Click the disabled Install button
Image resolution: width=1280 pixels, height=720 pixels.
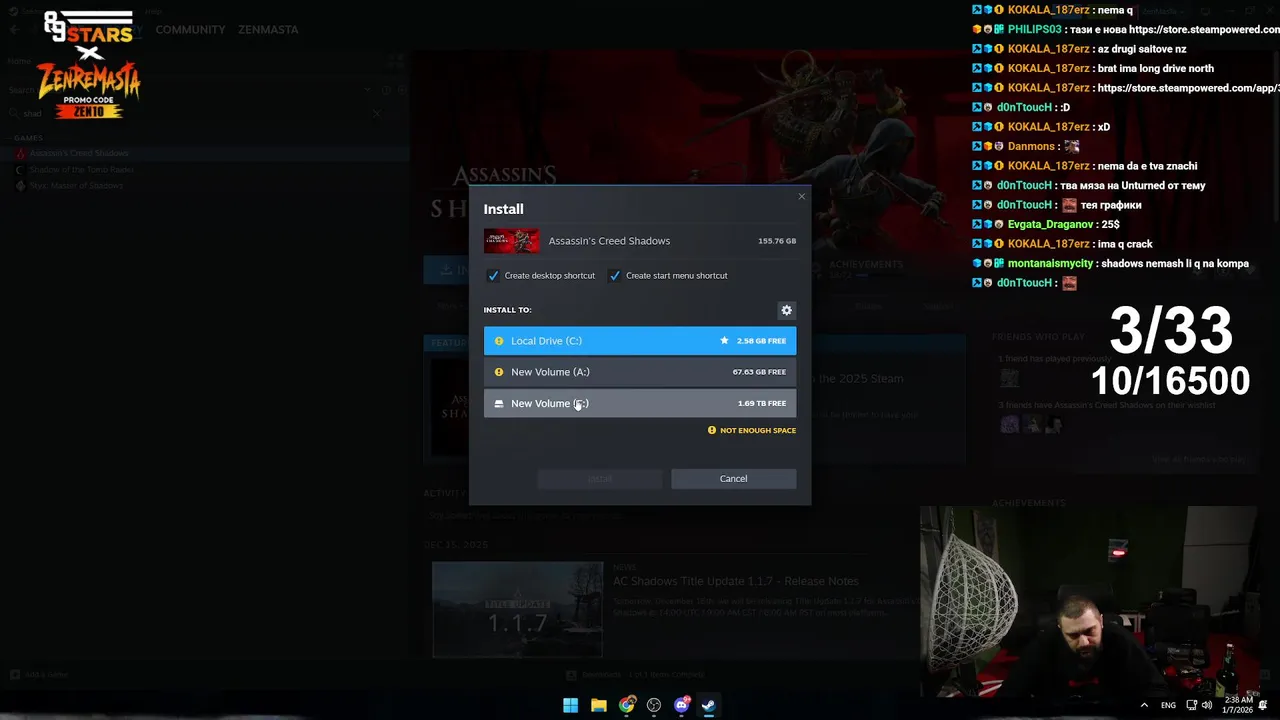coord(600,478)
